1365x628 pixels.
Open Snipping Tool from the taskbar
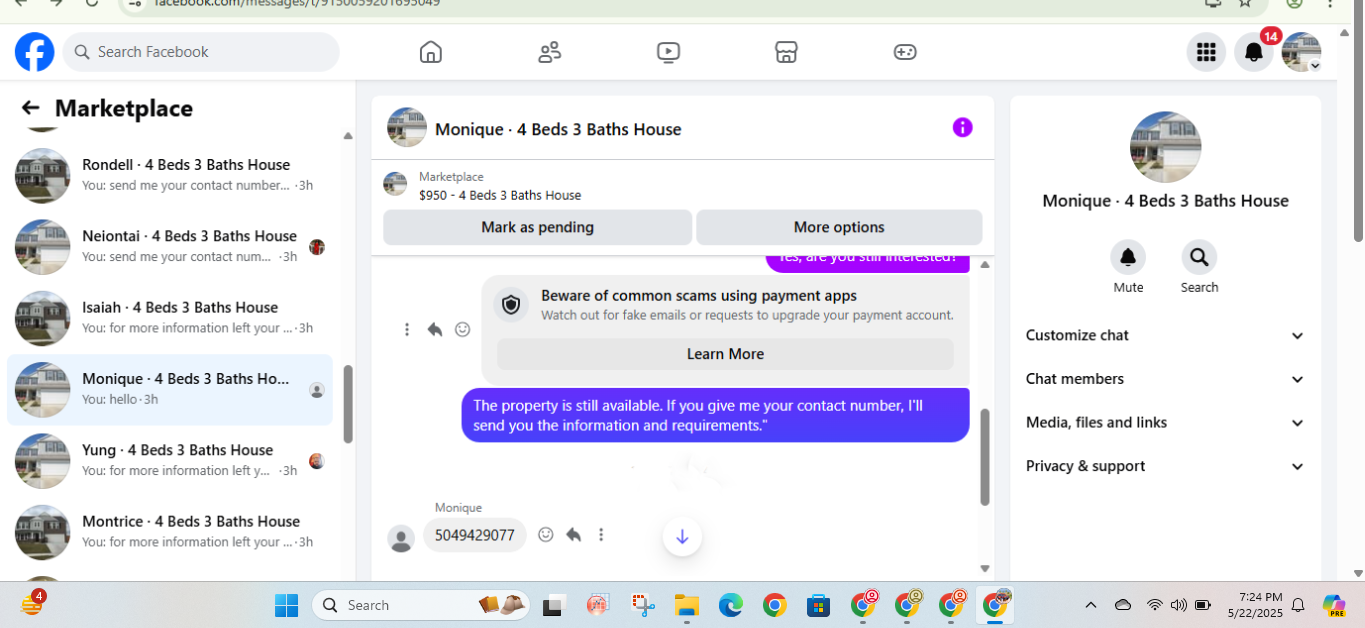[x=642, y=605]
